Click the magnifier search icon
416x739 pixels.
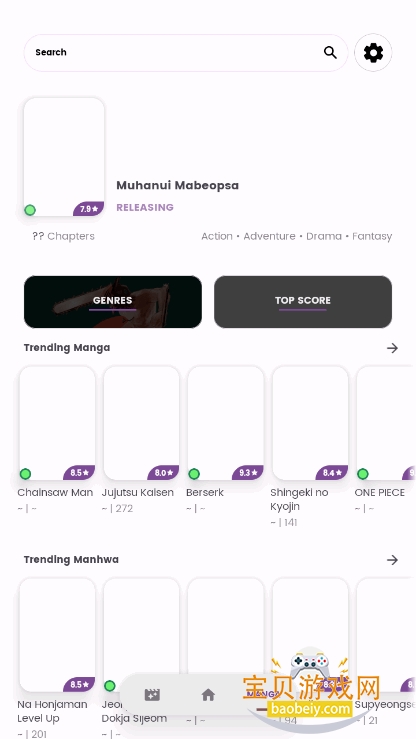(330, 52)
